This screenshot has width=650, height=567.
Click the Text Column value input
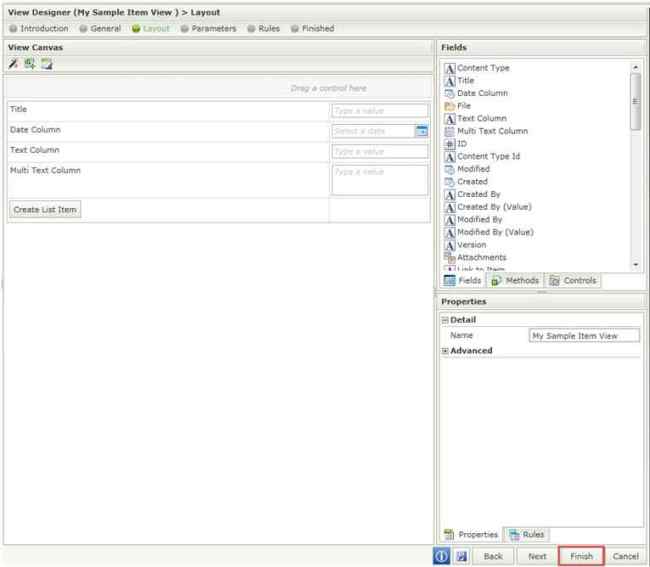coord(380,151)
